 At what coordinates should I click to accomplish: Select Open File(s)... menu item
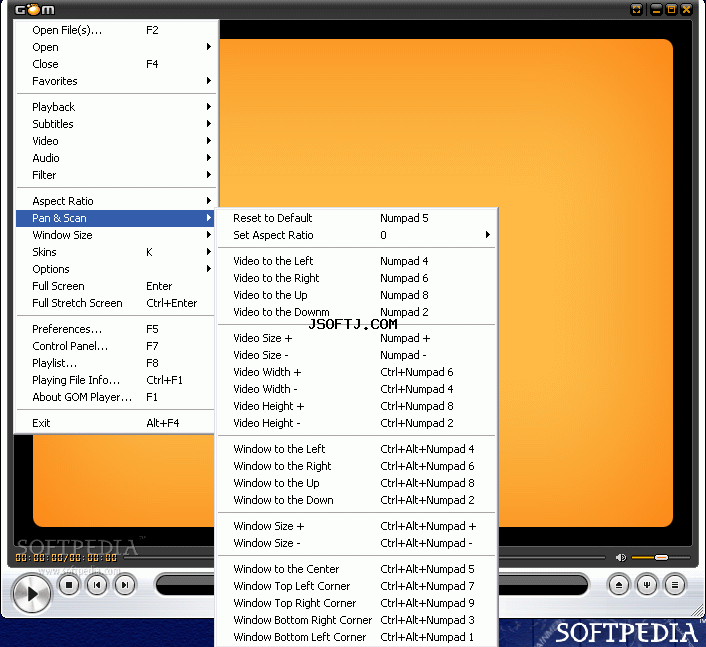click(x=116, y=30)
